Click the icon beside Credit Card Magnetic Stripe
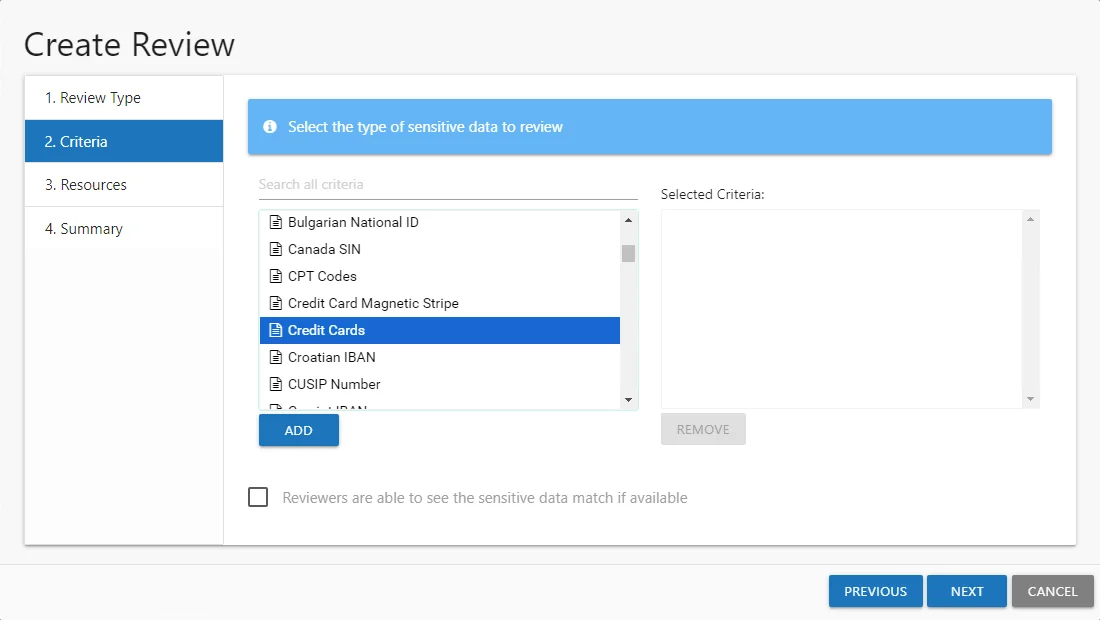 click(276, 303)
